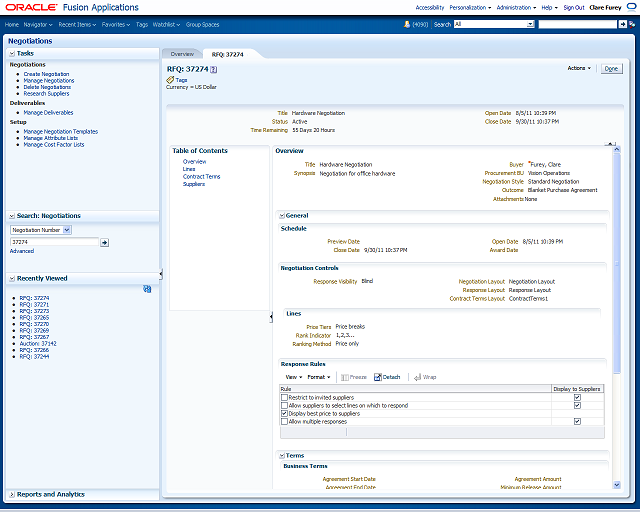The width and height of the screenshot is (640, 512).
Task: Open the Create Negotiation task link
Action: pyautogui.click(x=46, y=74)
